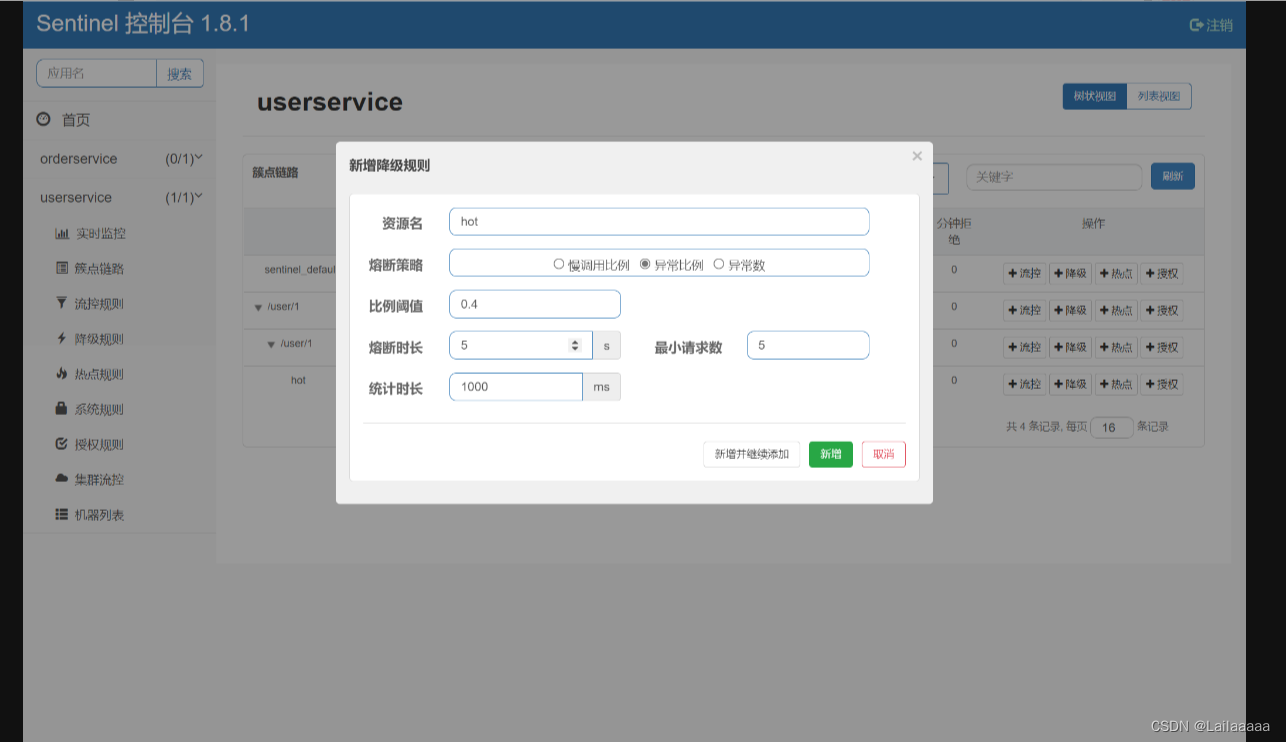Add 热点 rule on the sentinel_default row

pos(1116,273)
